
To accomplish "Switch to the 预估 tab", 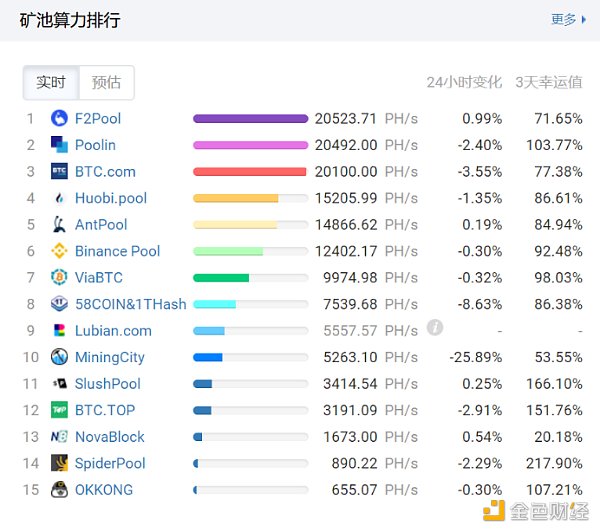I will 106,83.
